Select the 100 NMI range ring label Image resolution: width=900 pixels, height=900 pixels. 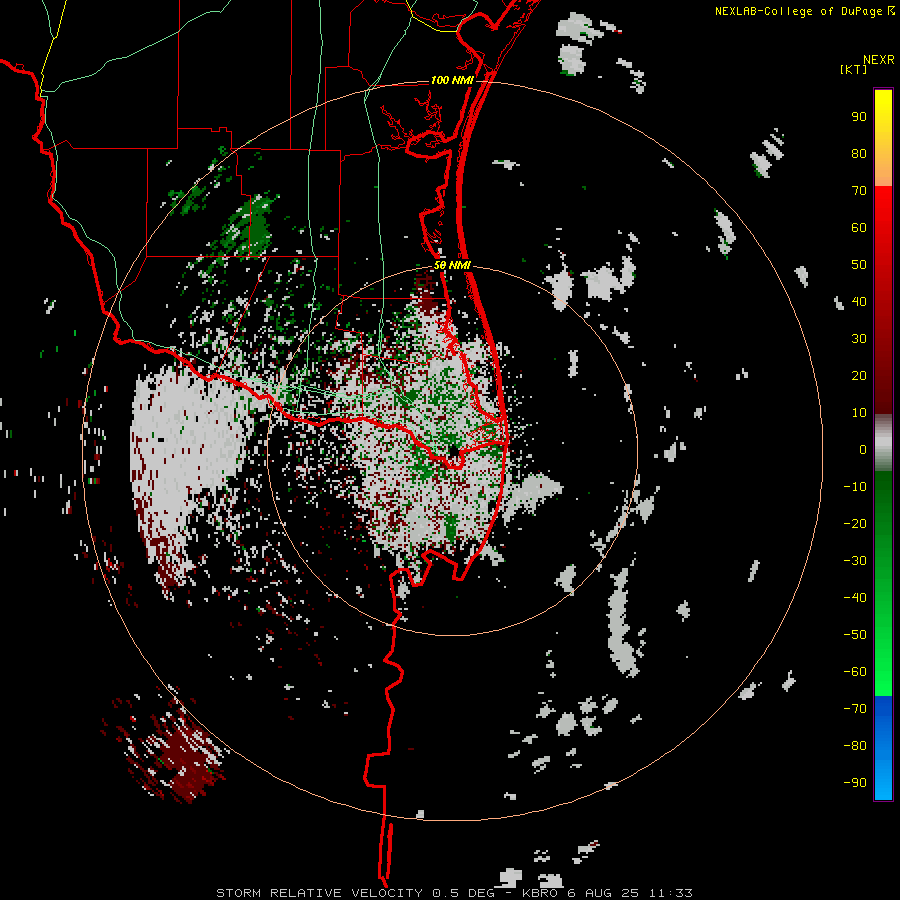(x=452, y=80)
